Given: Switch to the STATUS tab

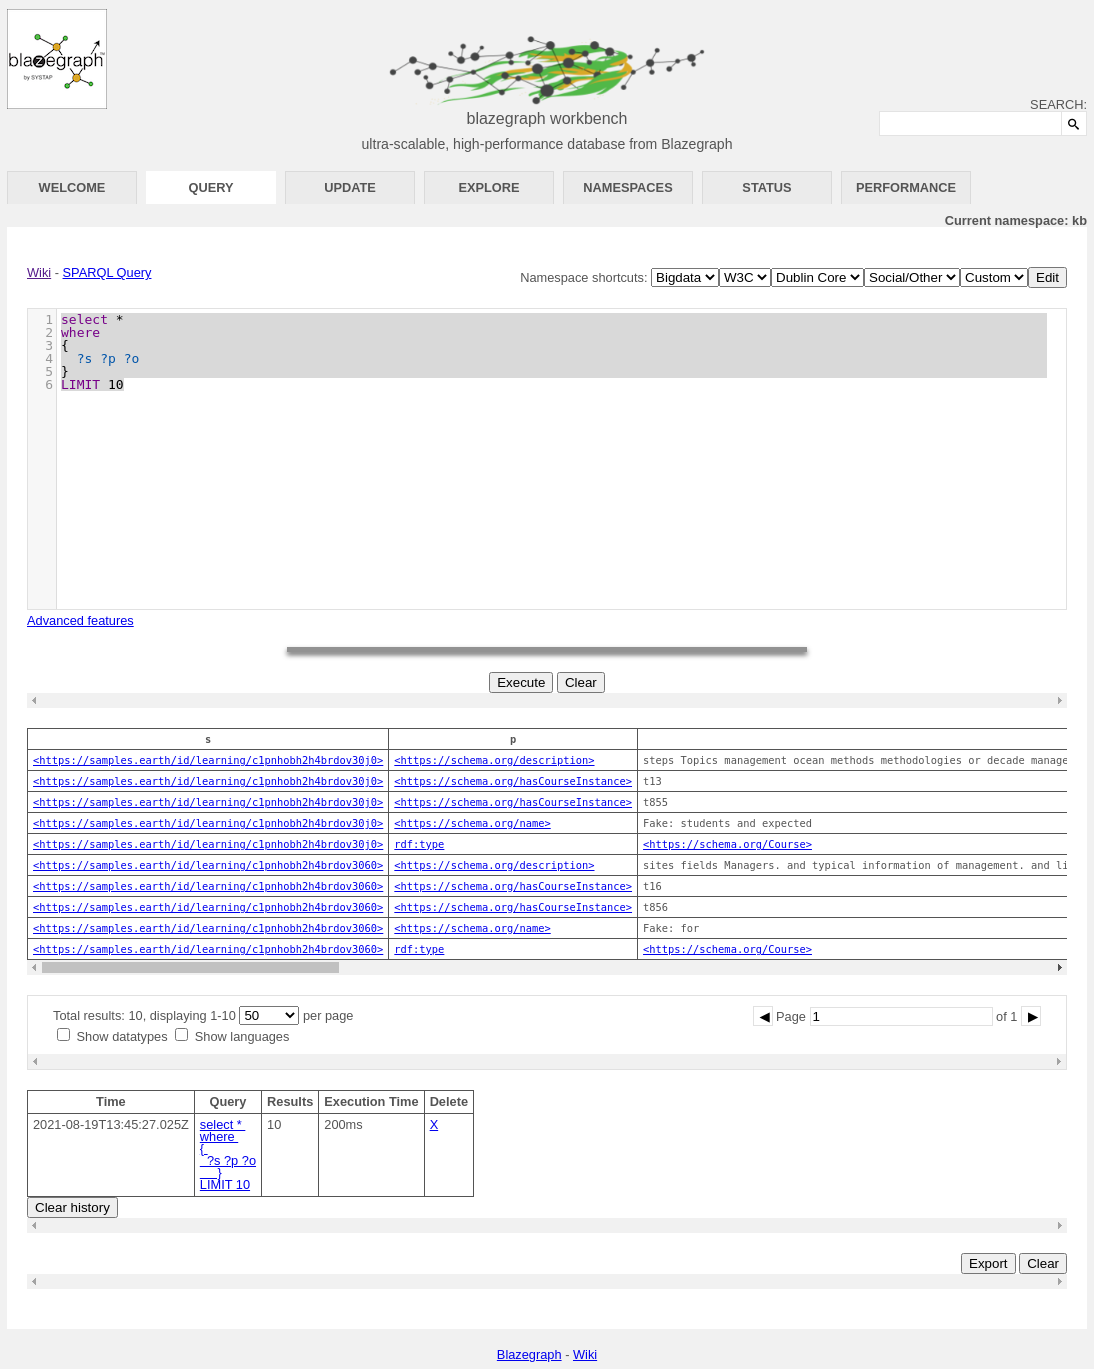Looking at the screenshot, I should (767, 188).
